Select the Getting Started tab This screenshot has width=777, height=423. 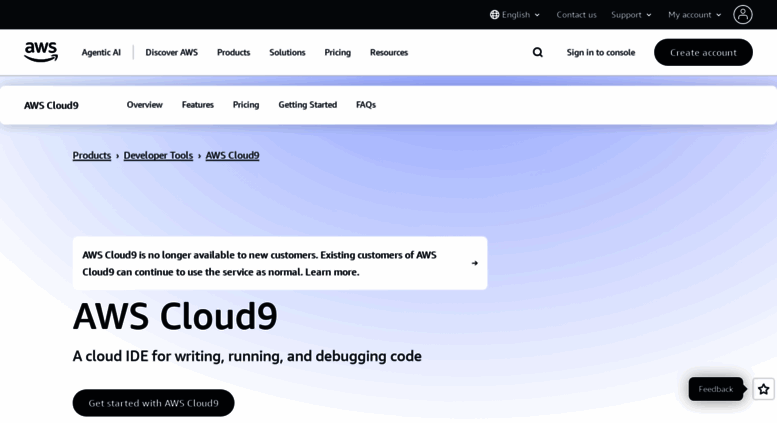click(x=307, y=105)
